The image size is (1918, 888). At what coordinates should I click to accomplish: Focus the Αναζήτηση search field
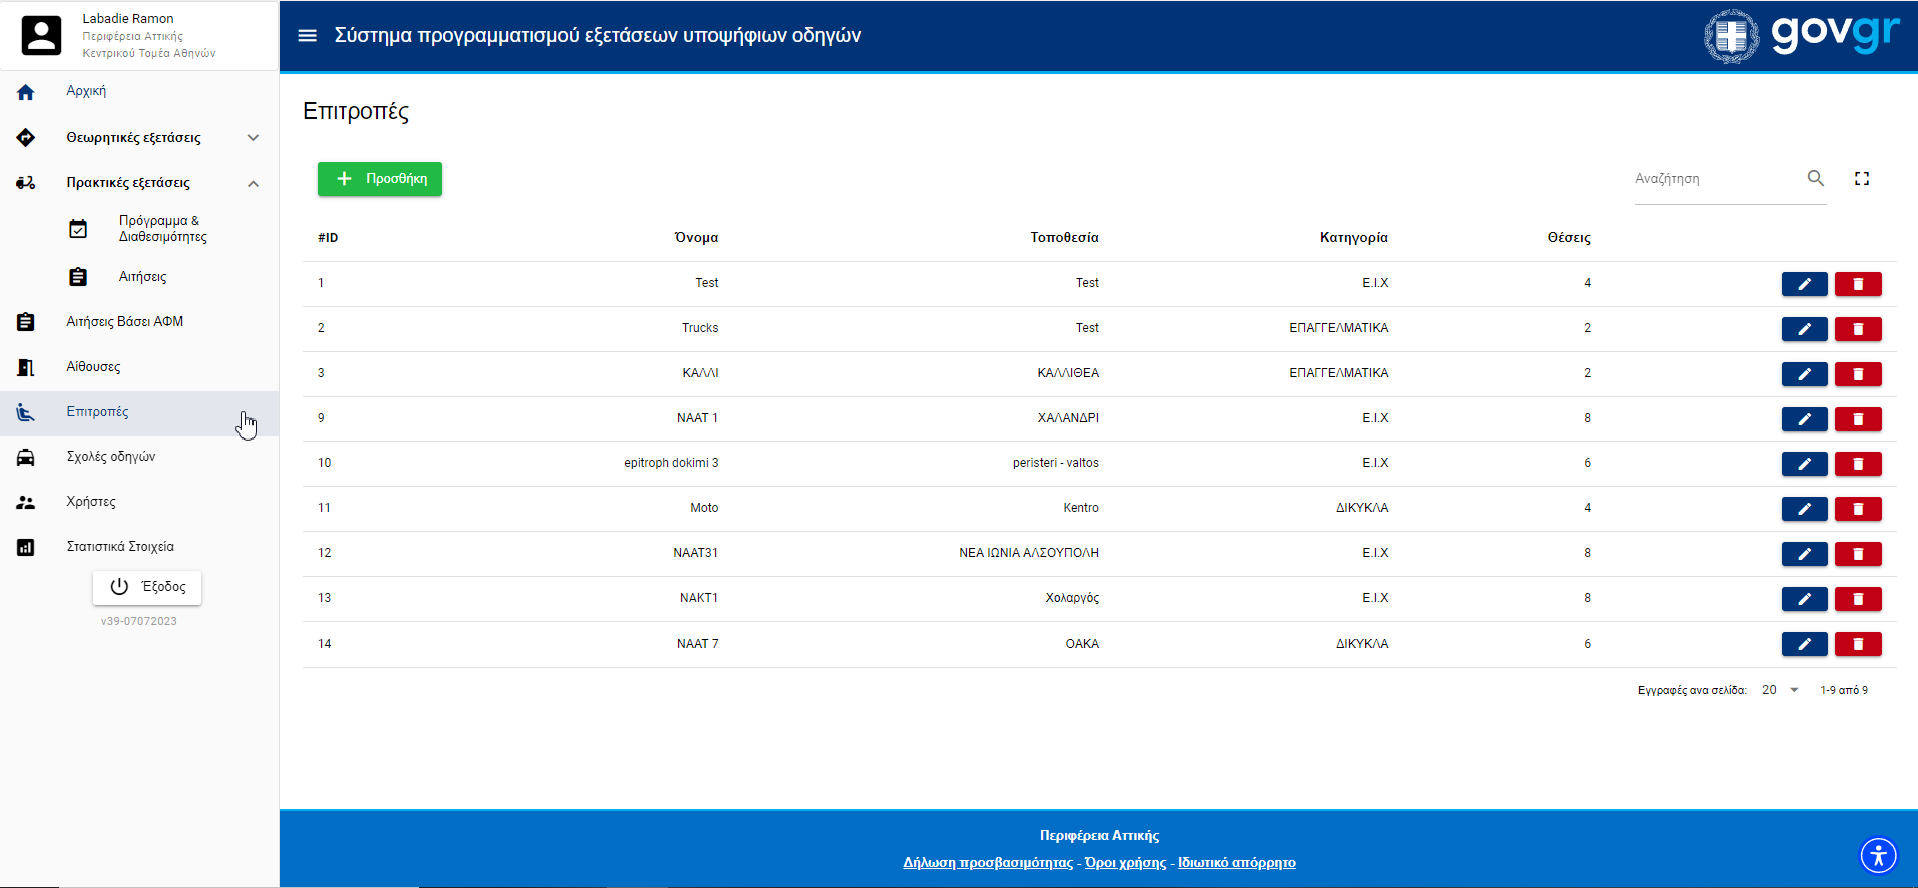[x=1715, y=179]
